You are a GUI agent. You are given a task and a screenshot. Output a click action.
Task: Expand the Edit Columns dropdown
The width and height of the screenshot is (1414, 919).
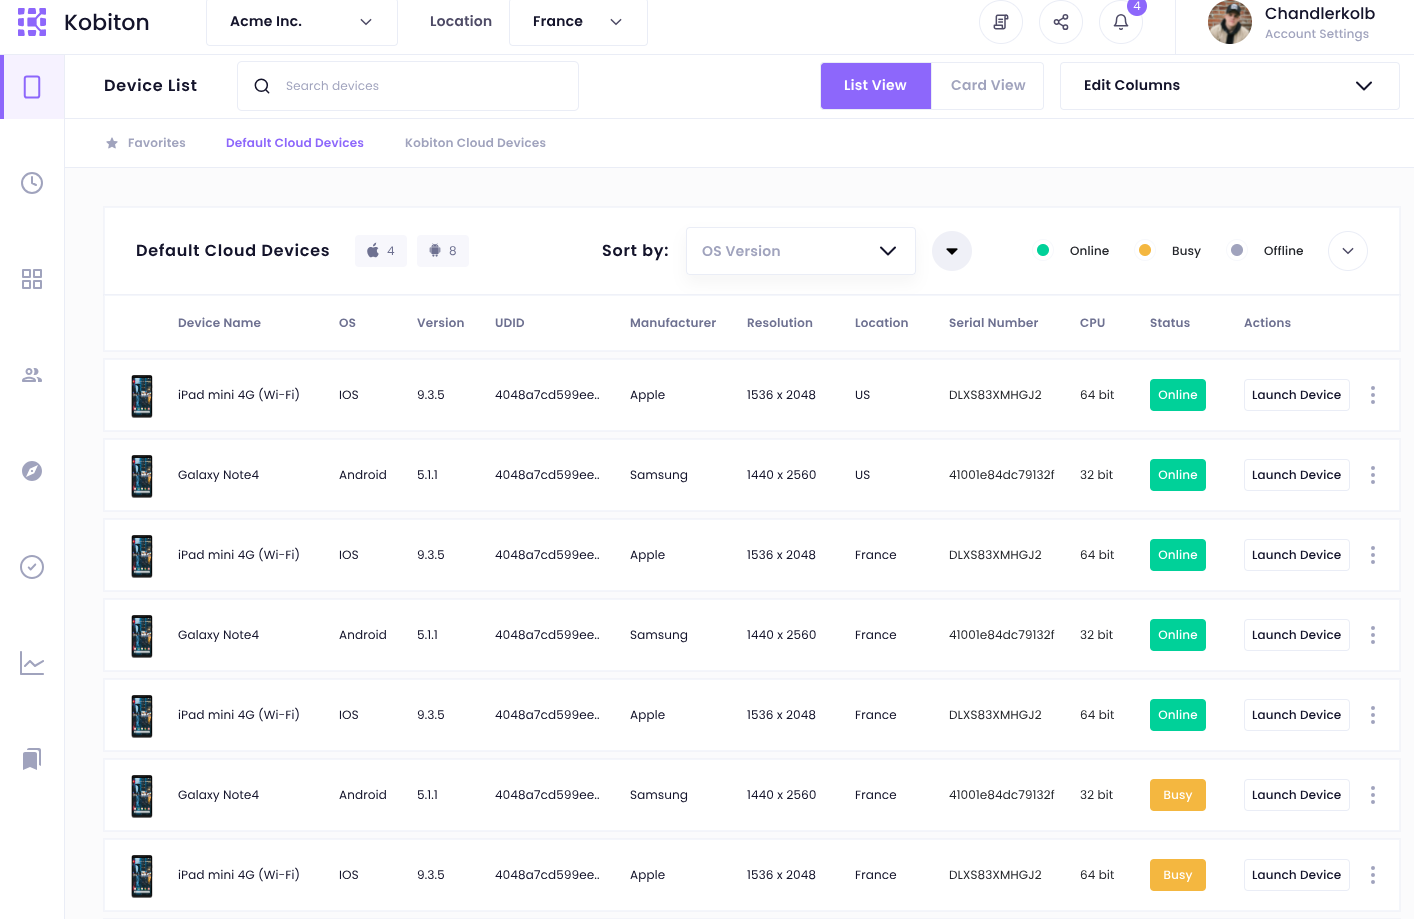click(1229, 86)
